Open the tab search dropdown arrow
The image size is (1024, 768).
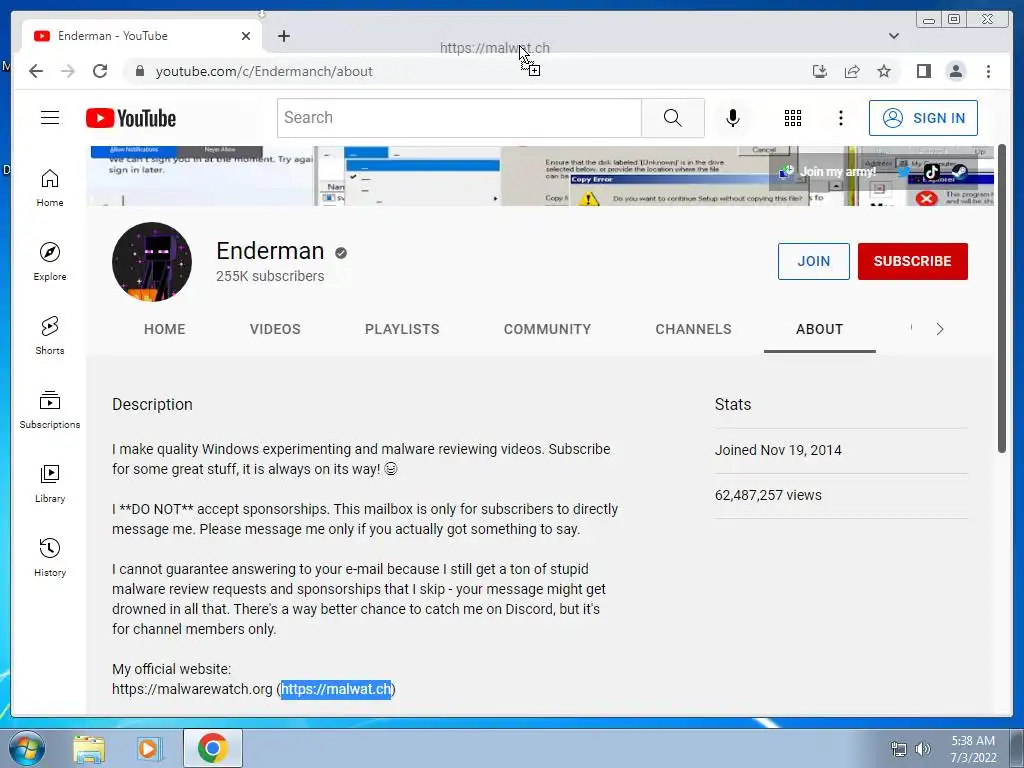click(893, 36)
